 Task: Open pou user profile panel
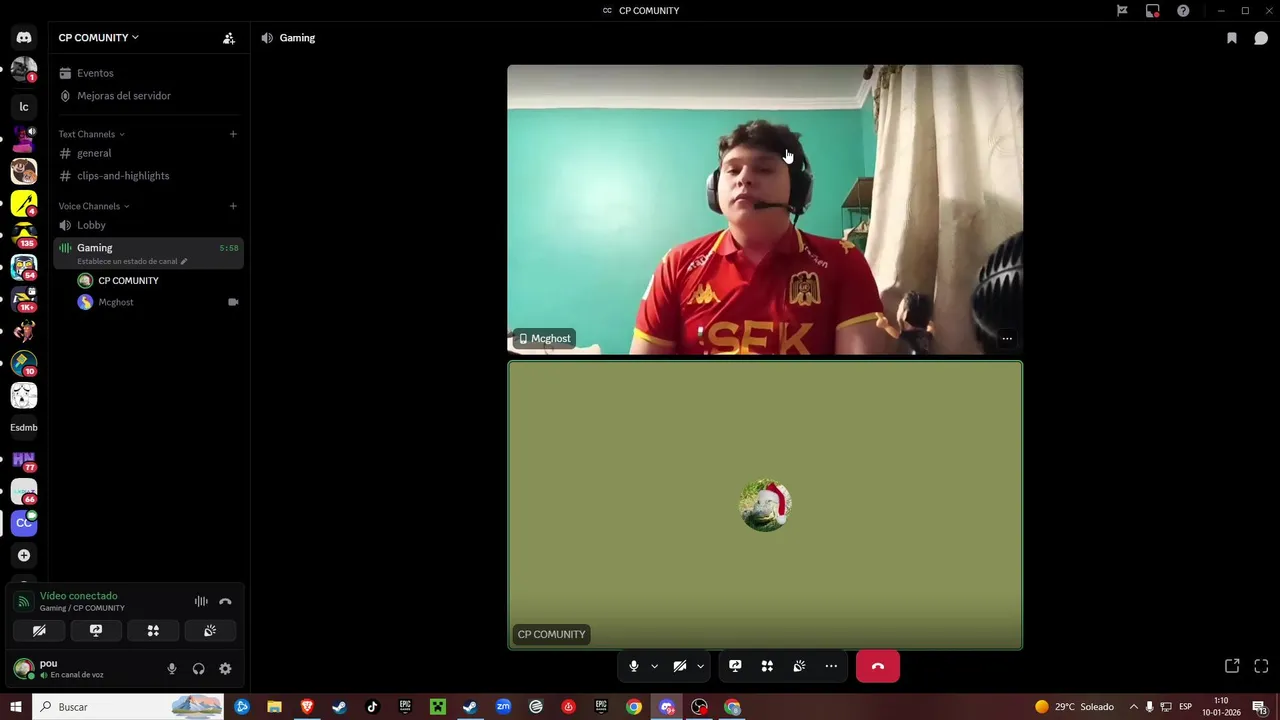click(x=85, y=669)
